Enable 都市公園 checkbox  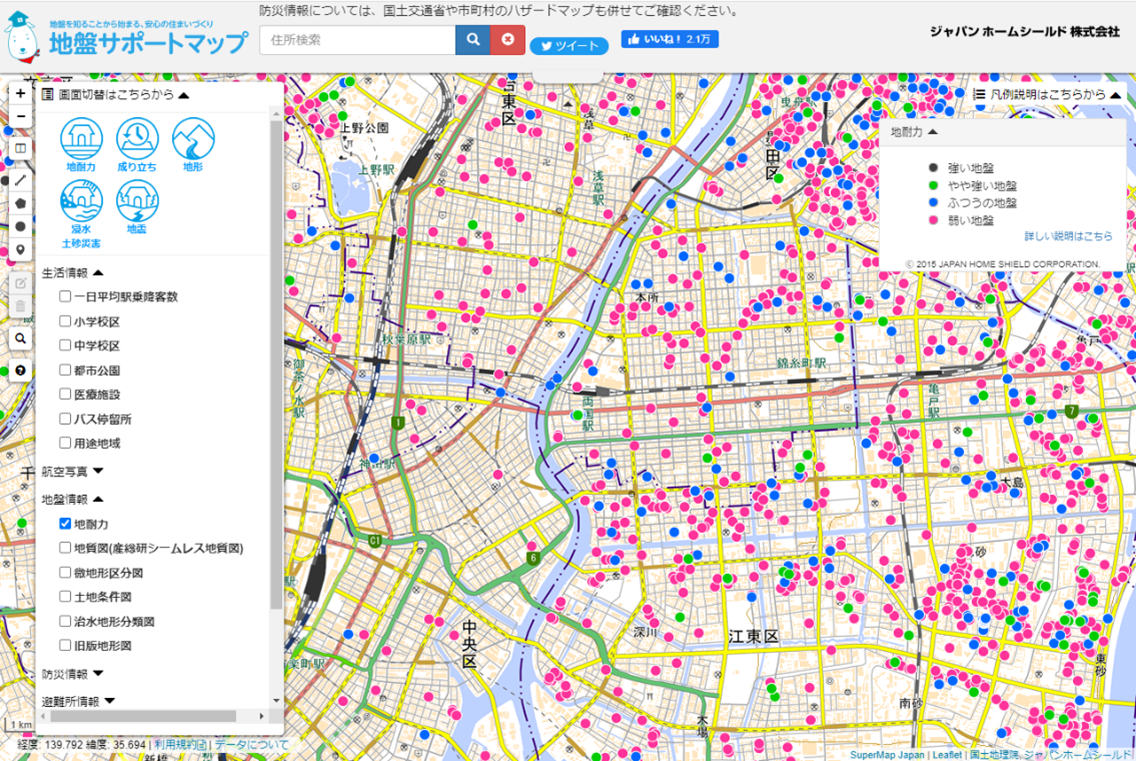pyautogui.click(x=65, y=370)
